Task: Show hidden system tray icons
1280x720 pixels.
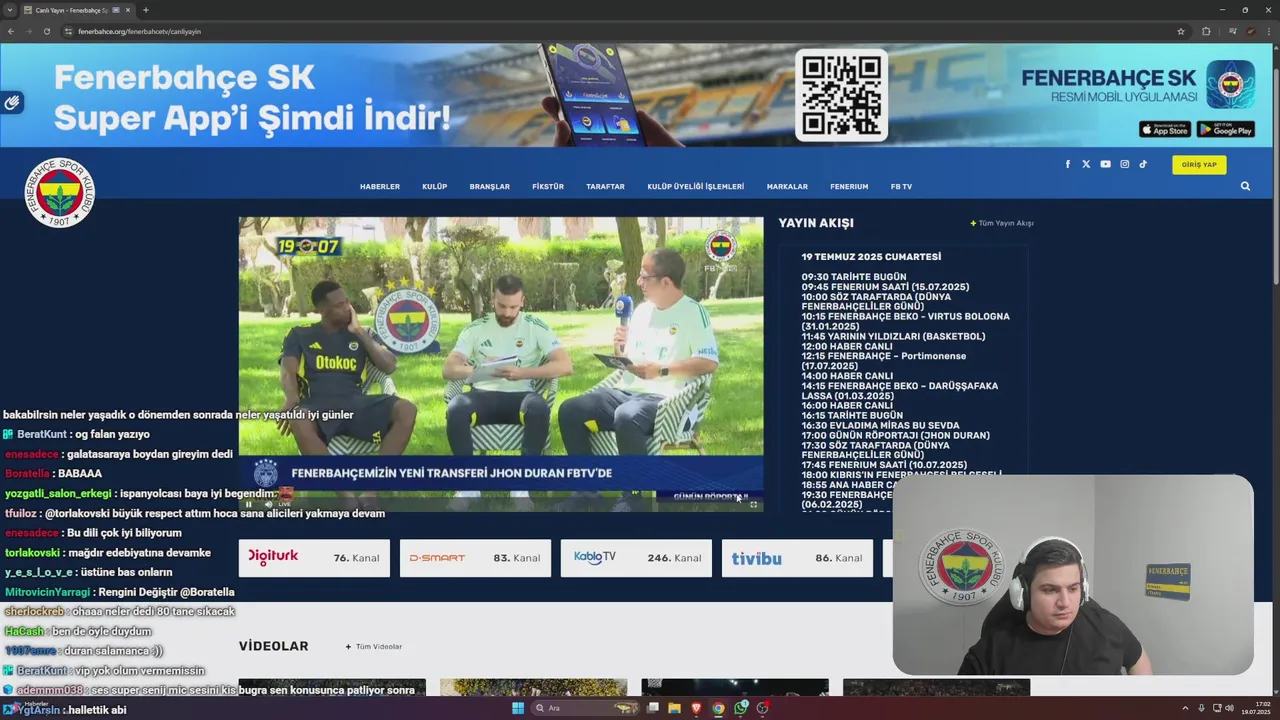Action: click(1187, 708)
